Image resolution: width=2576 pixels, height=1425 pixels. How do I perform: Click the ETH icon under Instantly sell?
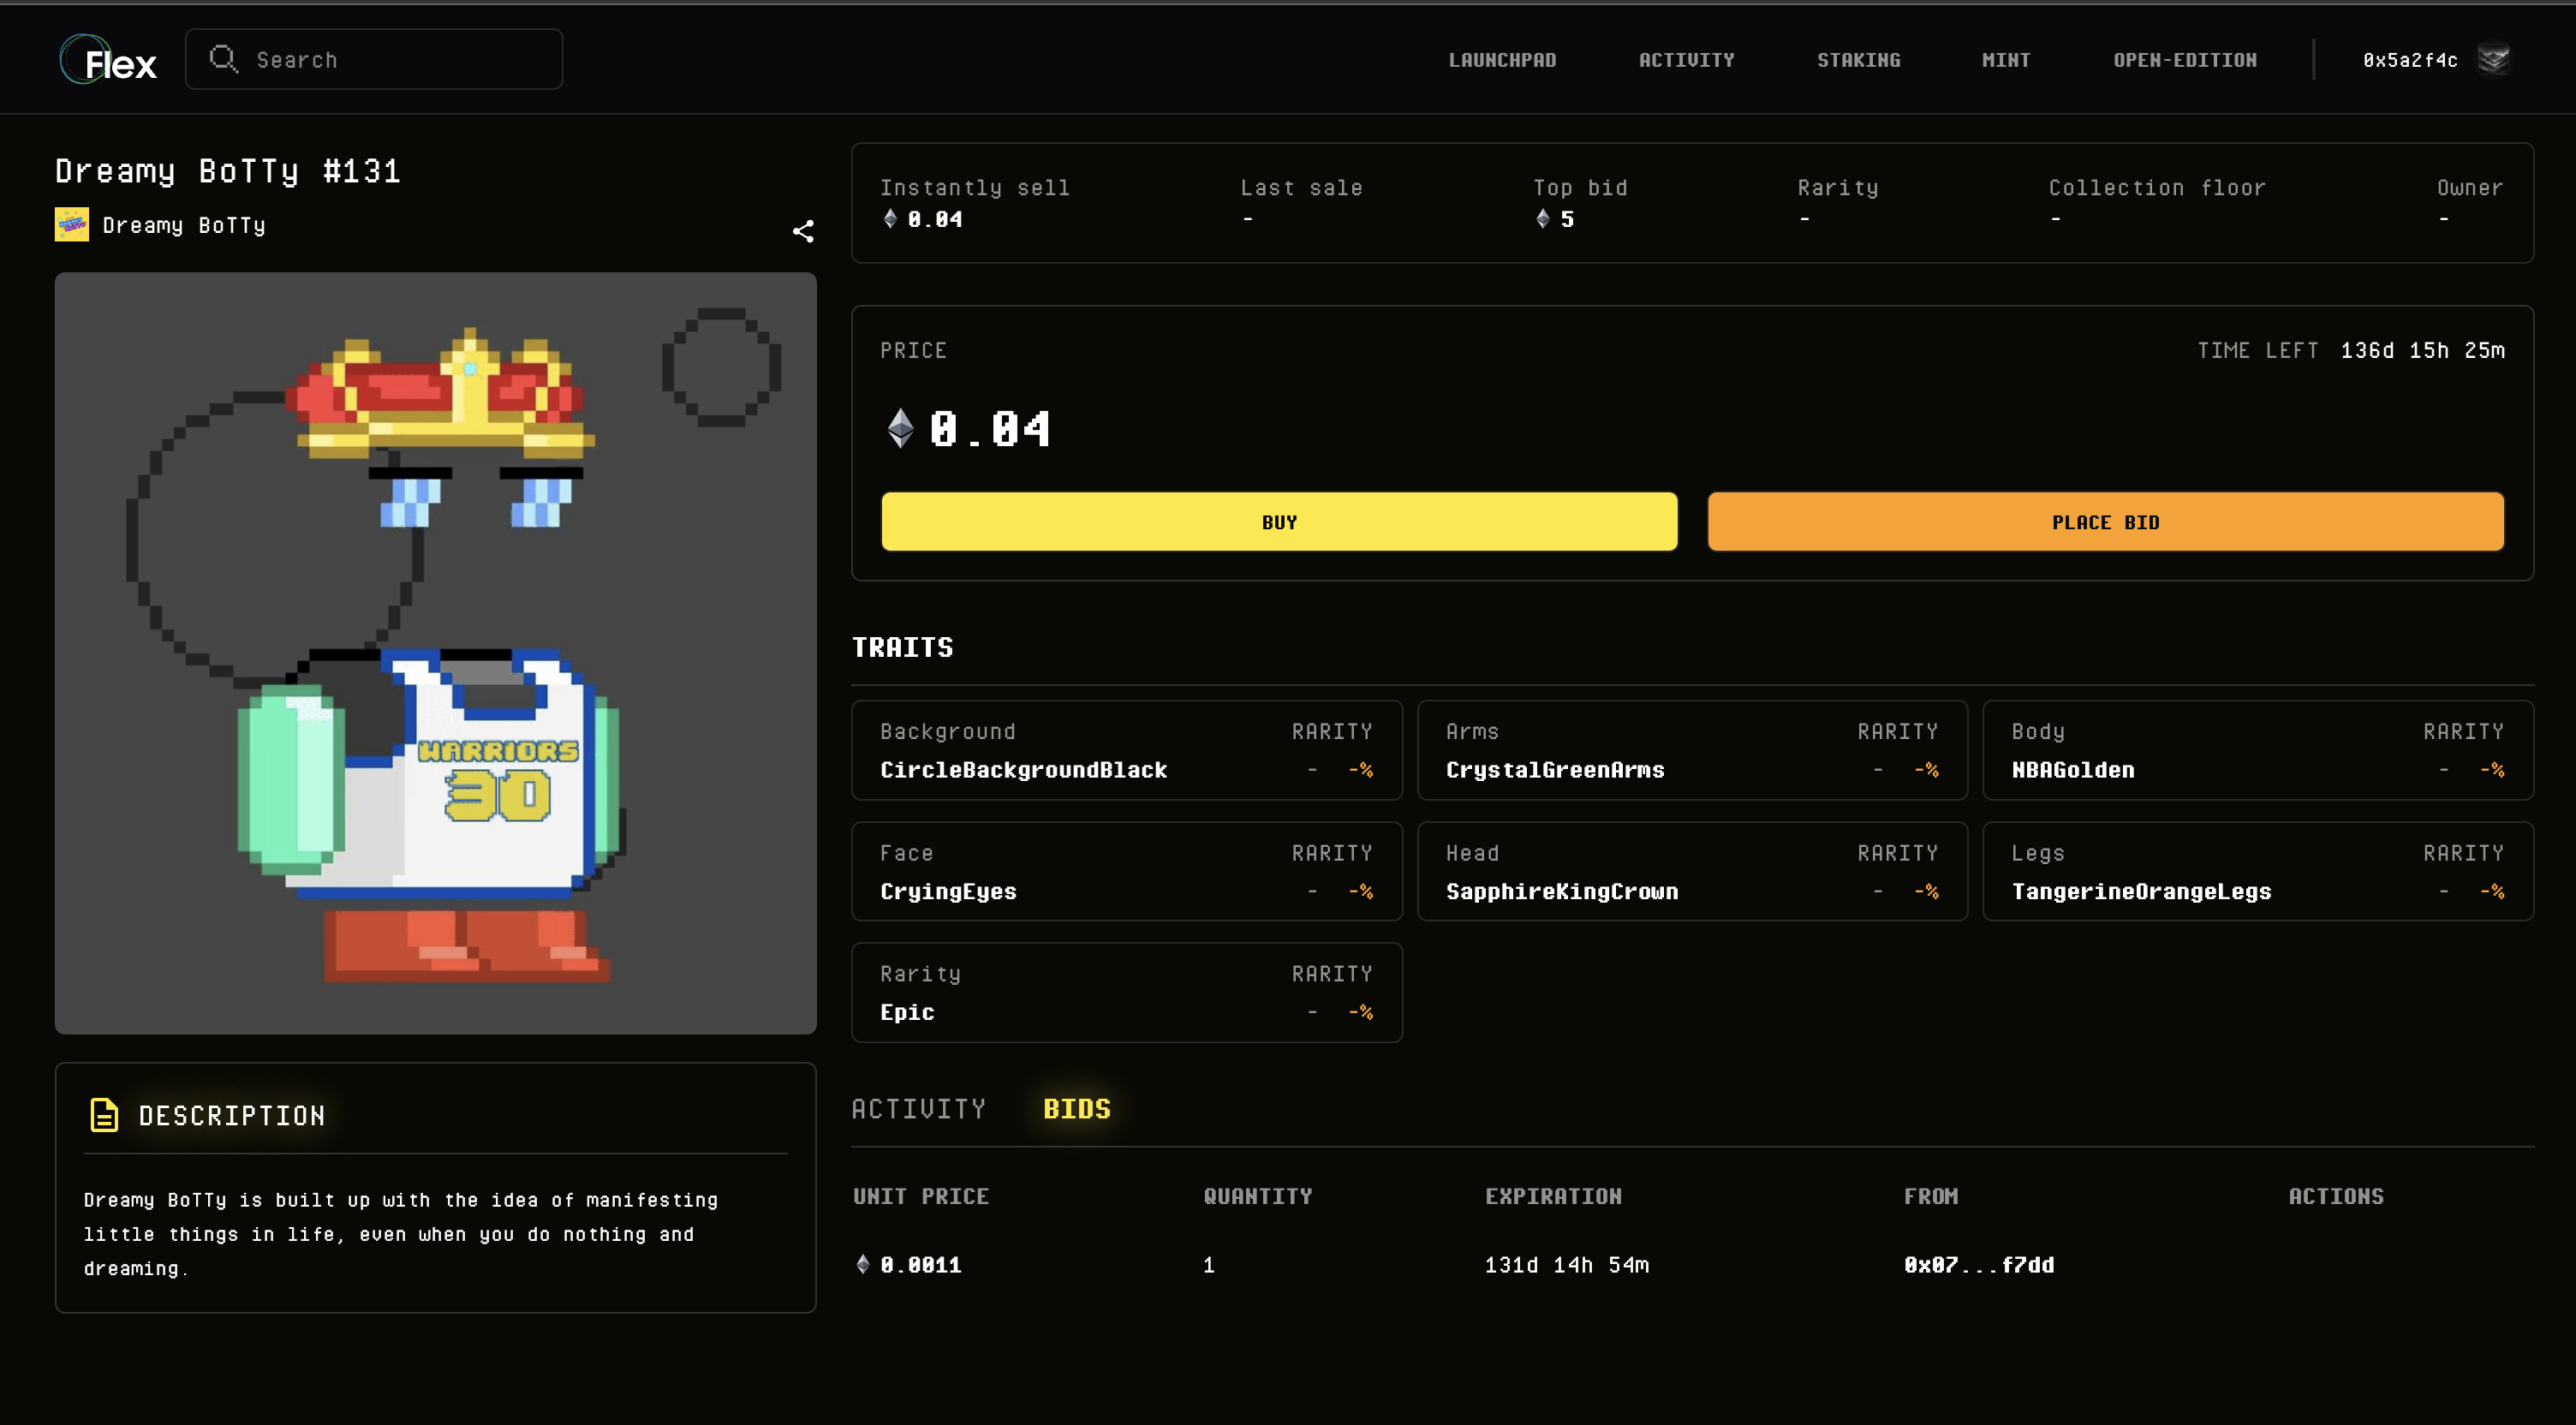[x=889, y=219]
